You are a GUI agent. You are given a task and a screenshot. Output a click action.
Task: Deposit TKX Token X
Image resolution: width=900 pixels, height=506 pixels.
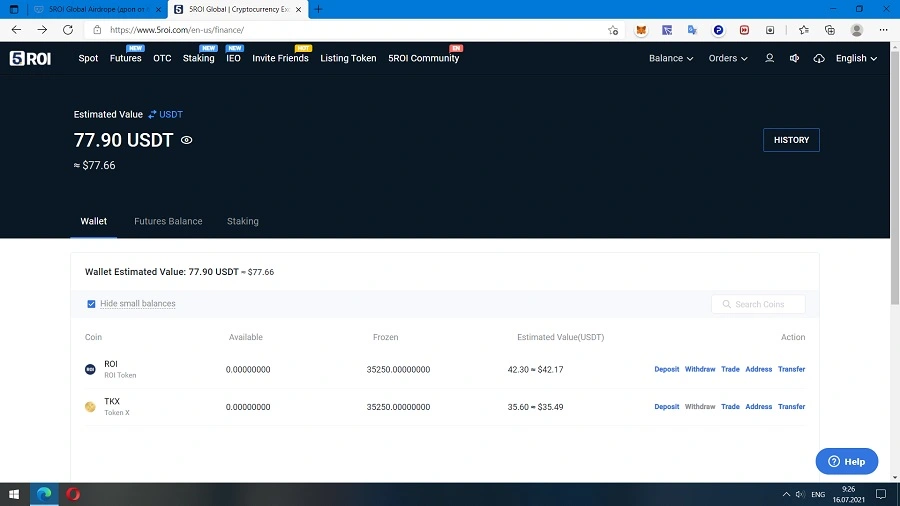pos(666,407)
